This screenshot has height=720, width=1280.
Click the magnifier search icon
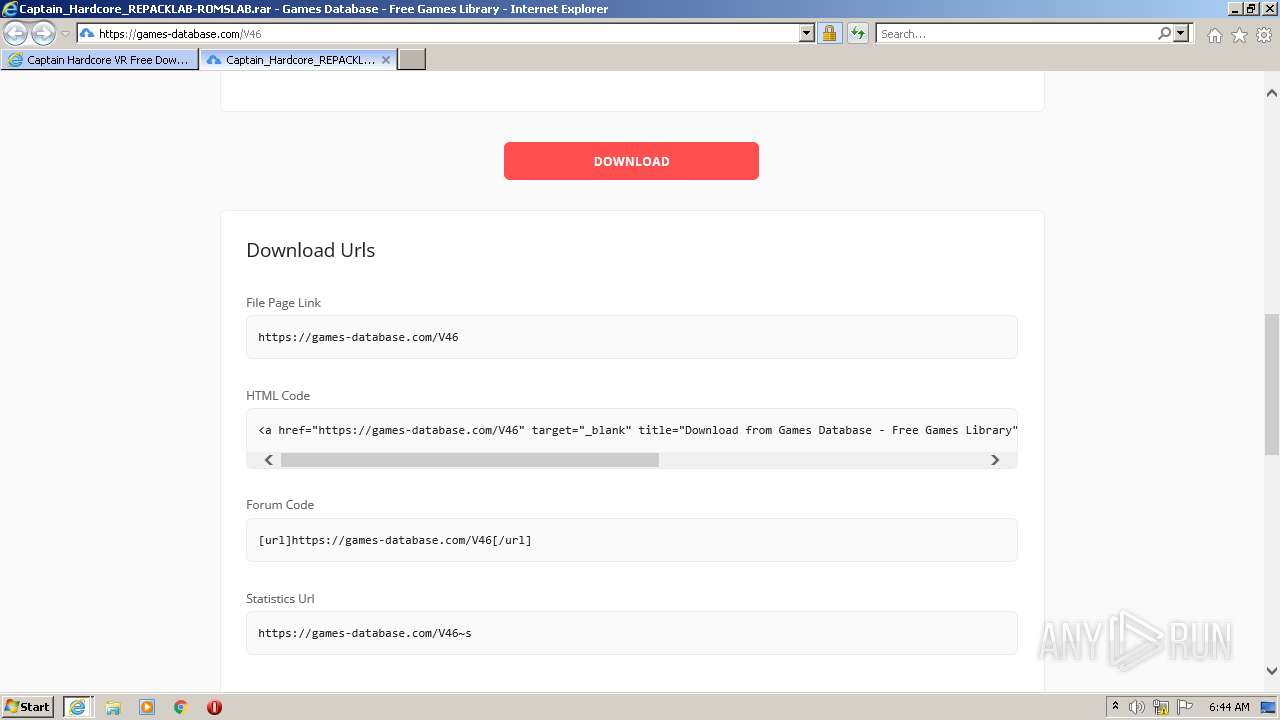pos(1164,34)
